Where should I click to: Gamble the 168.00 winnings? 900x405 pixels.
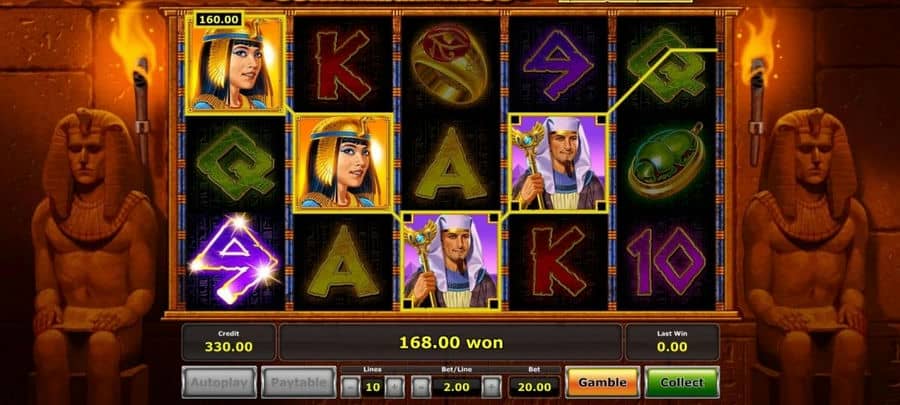pyautogui.click(x=602, y=382)
